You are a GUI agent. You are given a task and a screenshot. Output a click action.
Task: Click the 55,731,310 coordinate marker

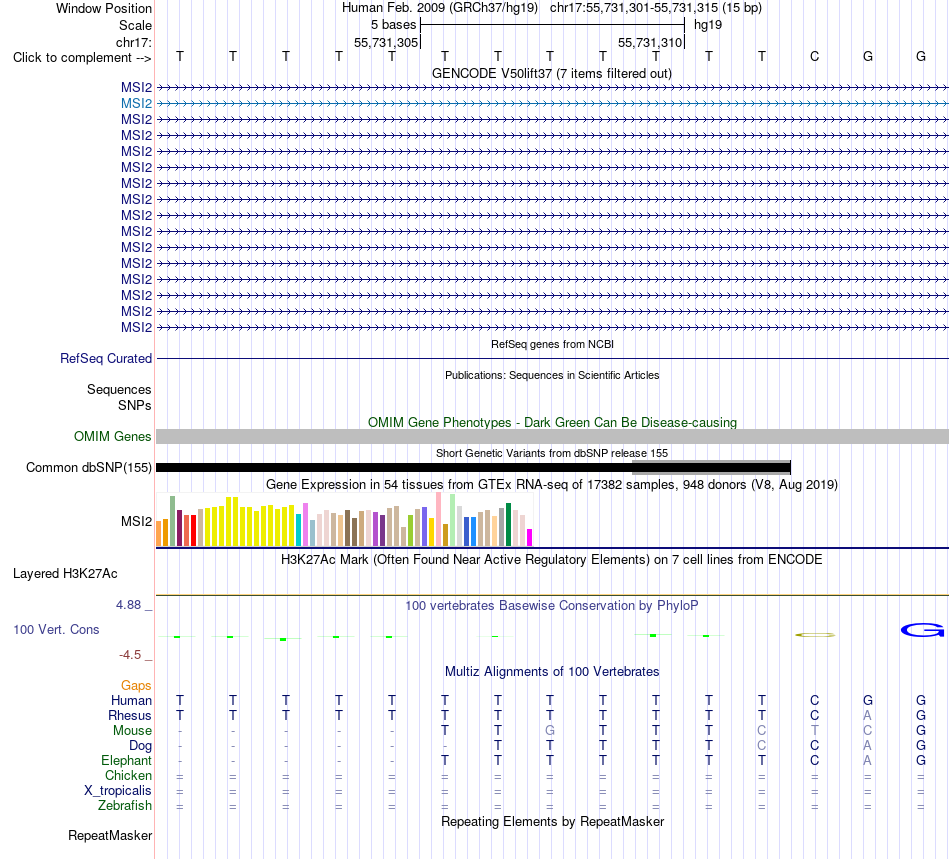pos(650,42)
